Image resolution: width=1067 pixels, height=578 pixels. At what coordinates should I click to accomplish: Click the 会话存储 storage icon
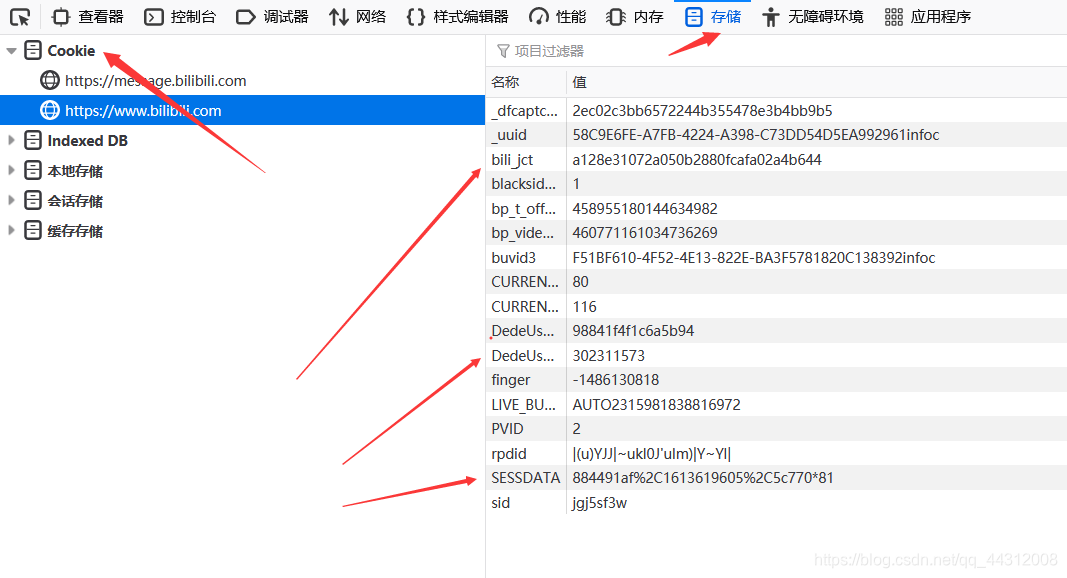click(33, 200)
